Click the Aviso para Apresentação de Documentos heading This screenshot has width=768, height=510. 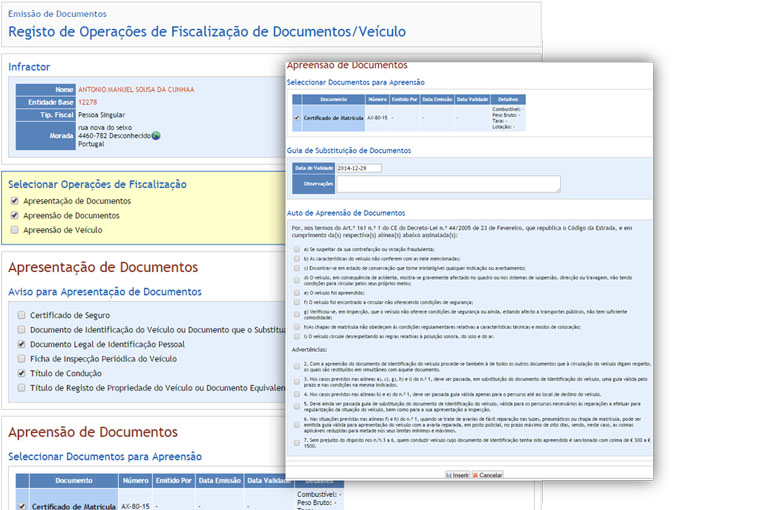[x=105, y=291]
